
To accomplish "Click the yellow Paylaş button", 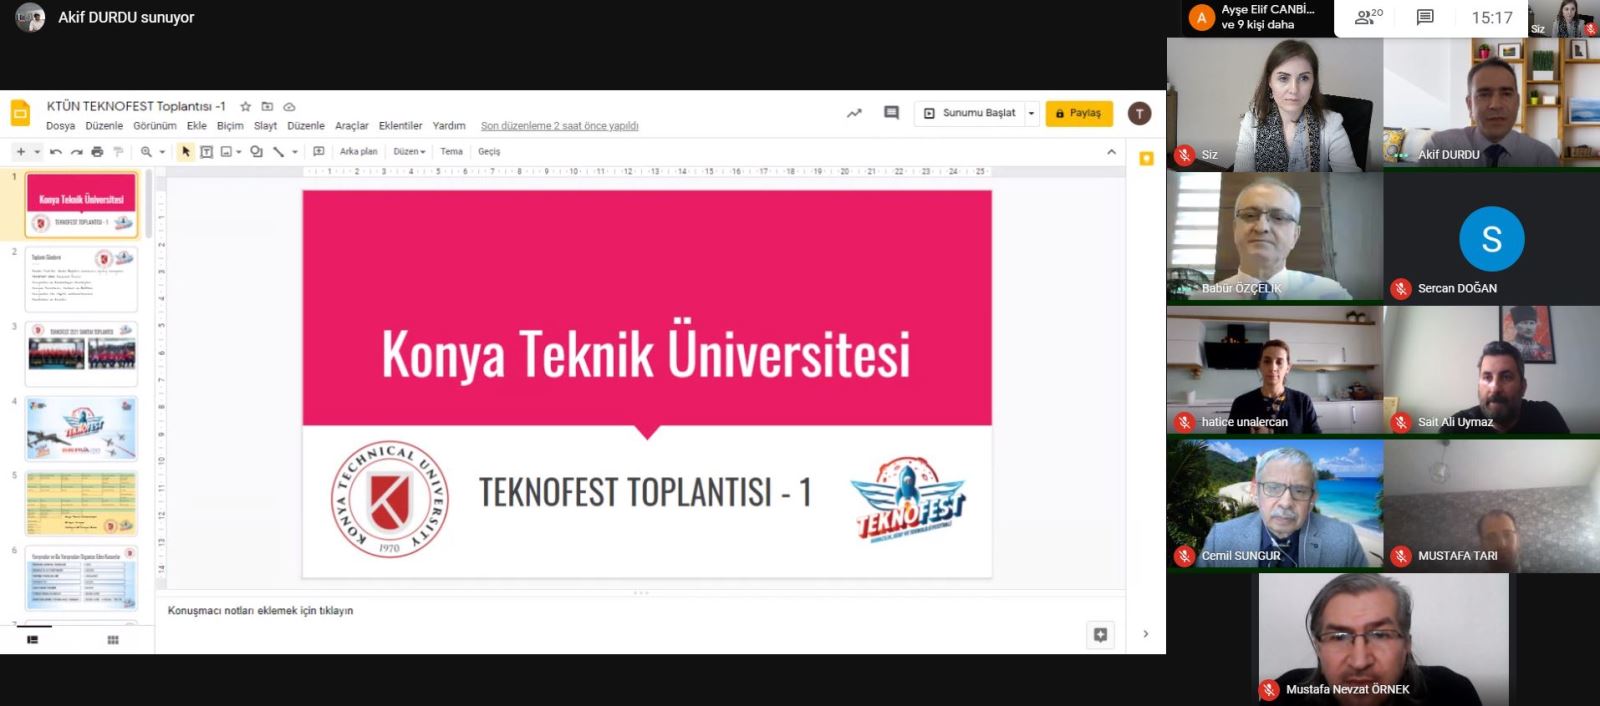I will click(x=1078, y=113).
